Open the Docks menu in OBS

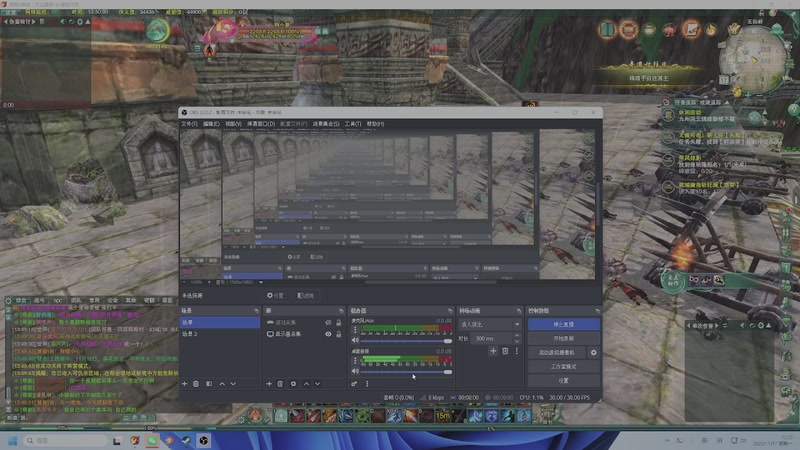261,124
